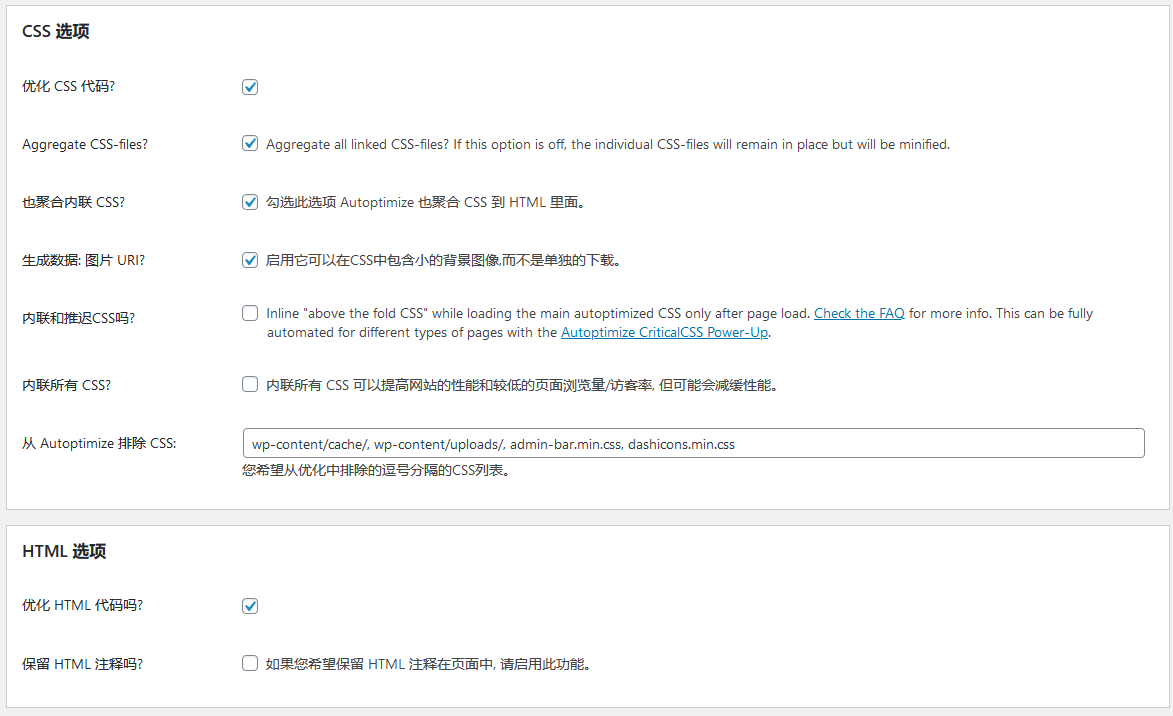The image size is (1173, 716).
Task: Uncheck the "优化 CSS 代码?" checkbox
Action: pos(250,87)
